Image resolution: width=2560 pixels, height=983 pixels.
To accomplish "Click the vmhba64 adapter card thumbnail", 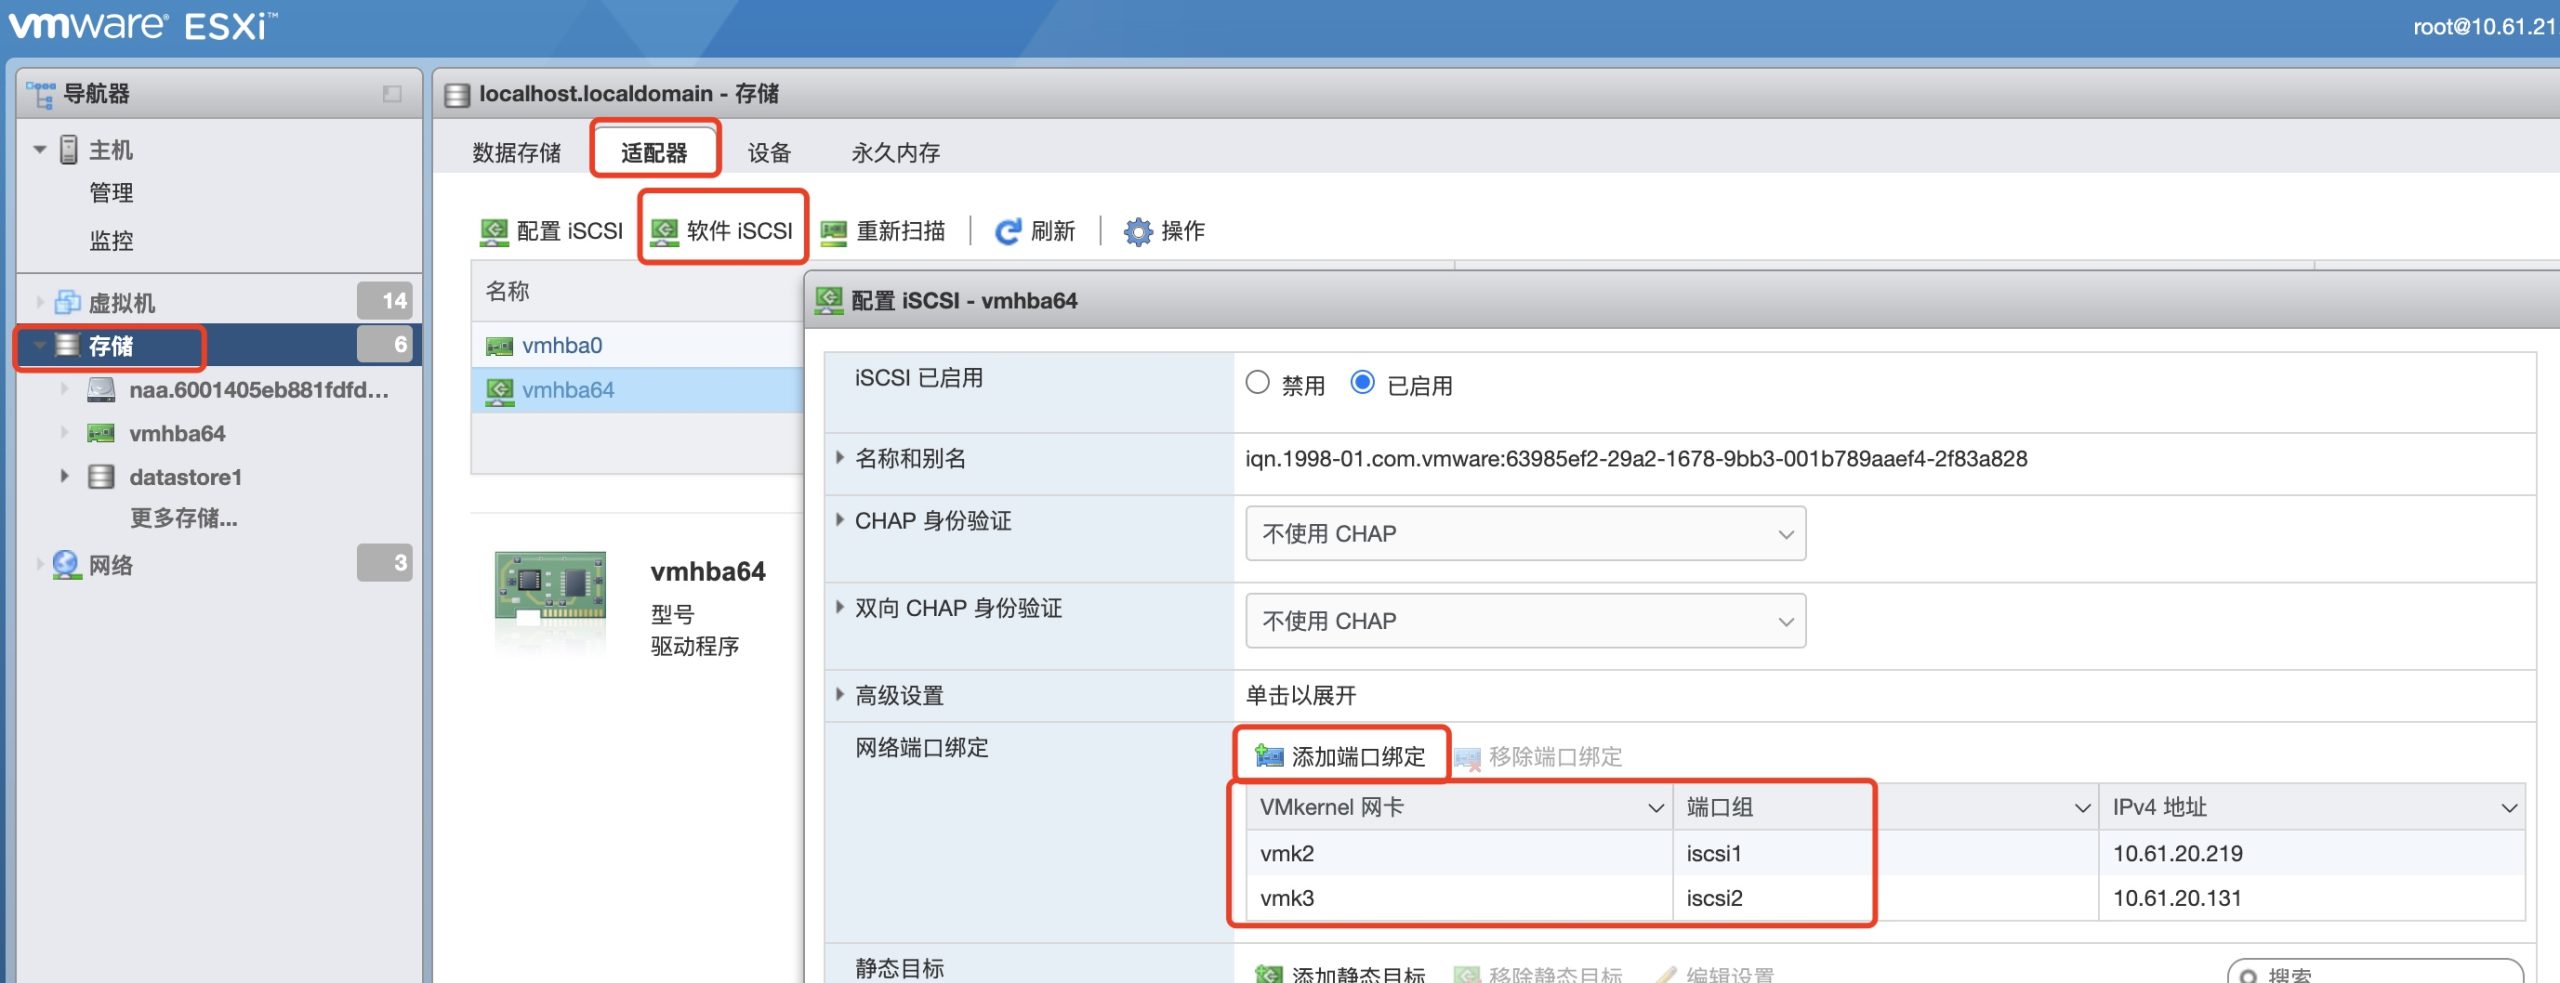I will tap(550, 588).
